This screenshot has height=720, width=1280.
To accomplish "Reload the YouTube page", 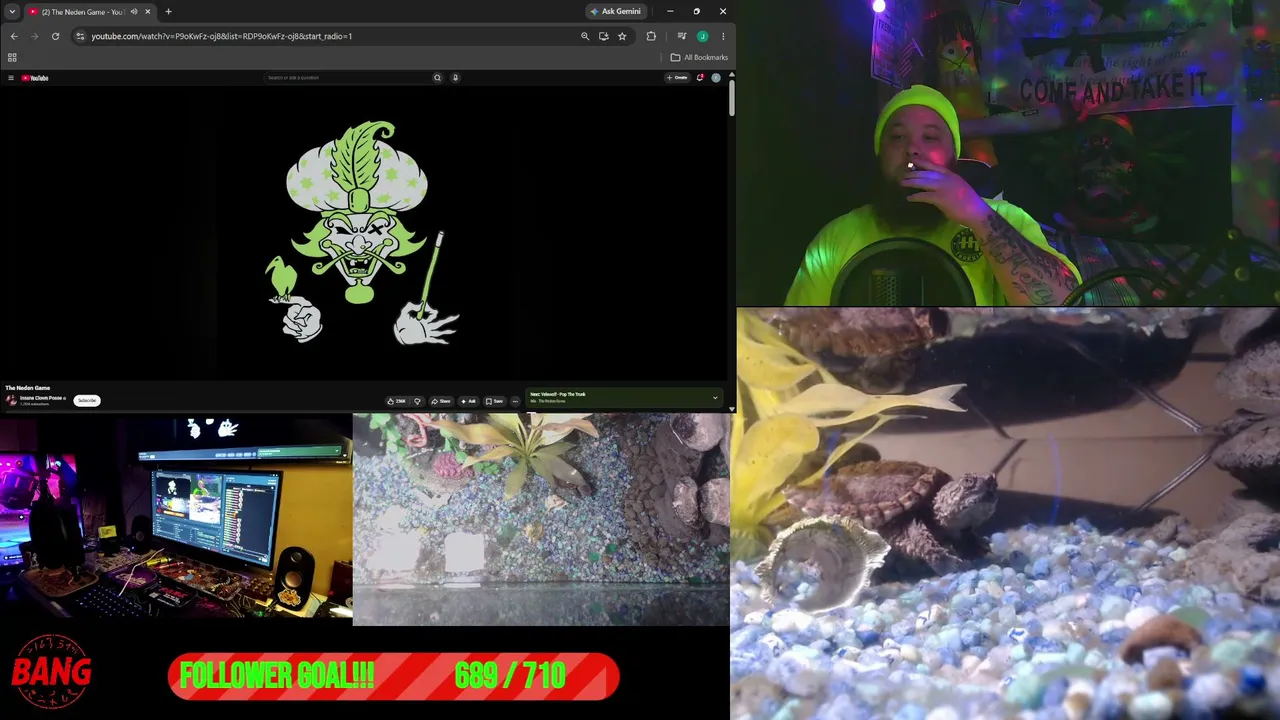I will [55, 36].
